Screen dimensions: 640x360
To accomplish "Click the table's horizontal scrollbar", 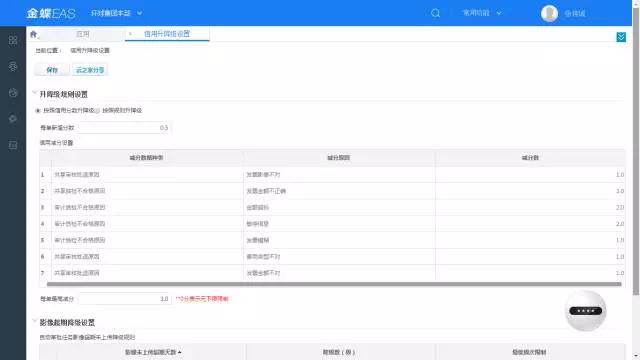I will tap(334, 284).
